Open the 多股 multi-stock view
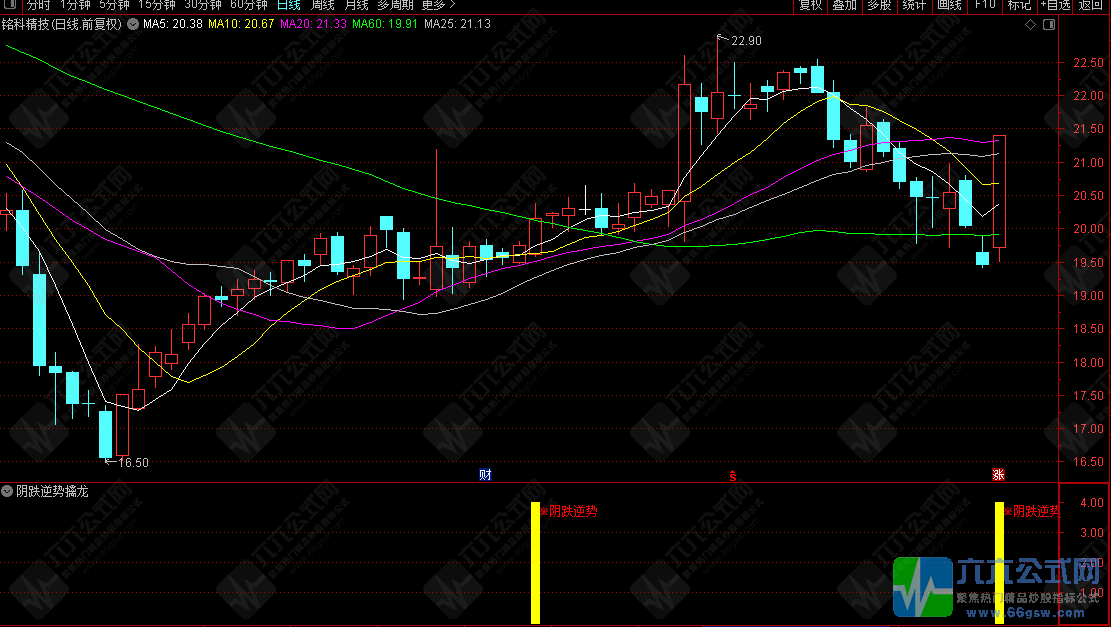This screenshot has height=627, width=1111. tap(879, 5)
